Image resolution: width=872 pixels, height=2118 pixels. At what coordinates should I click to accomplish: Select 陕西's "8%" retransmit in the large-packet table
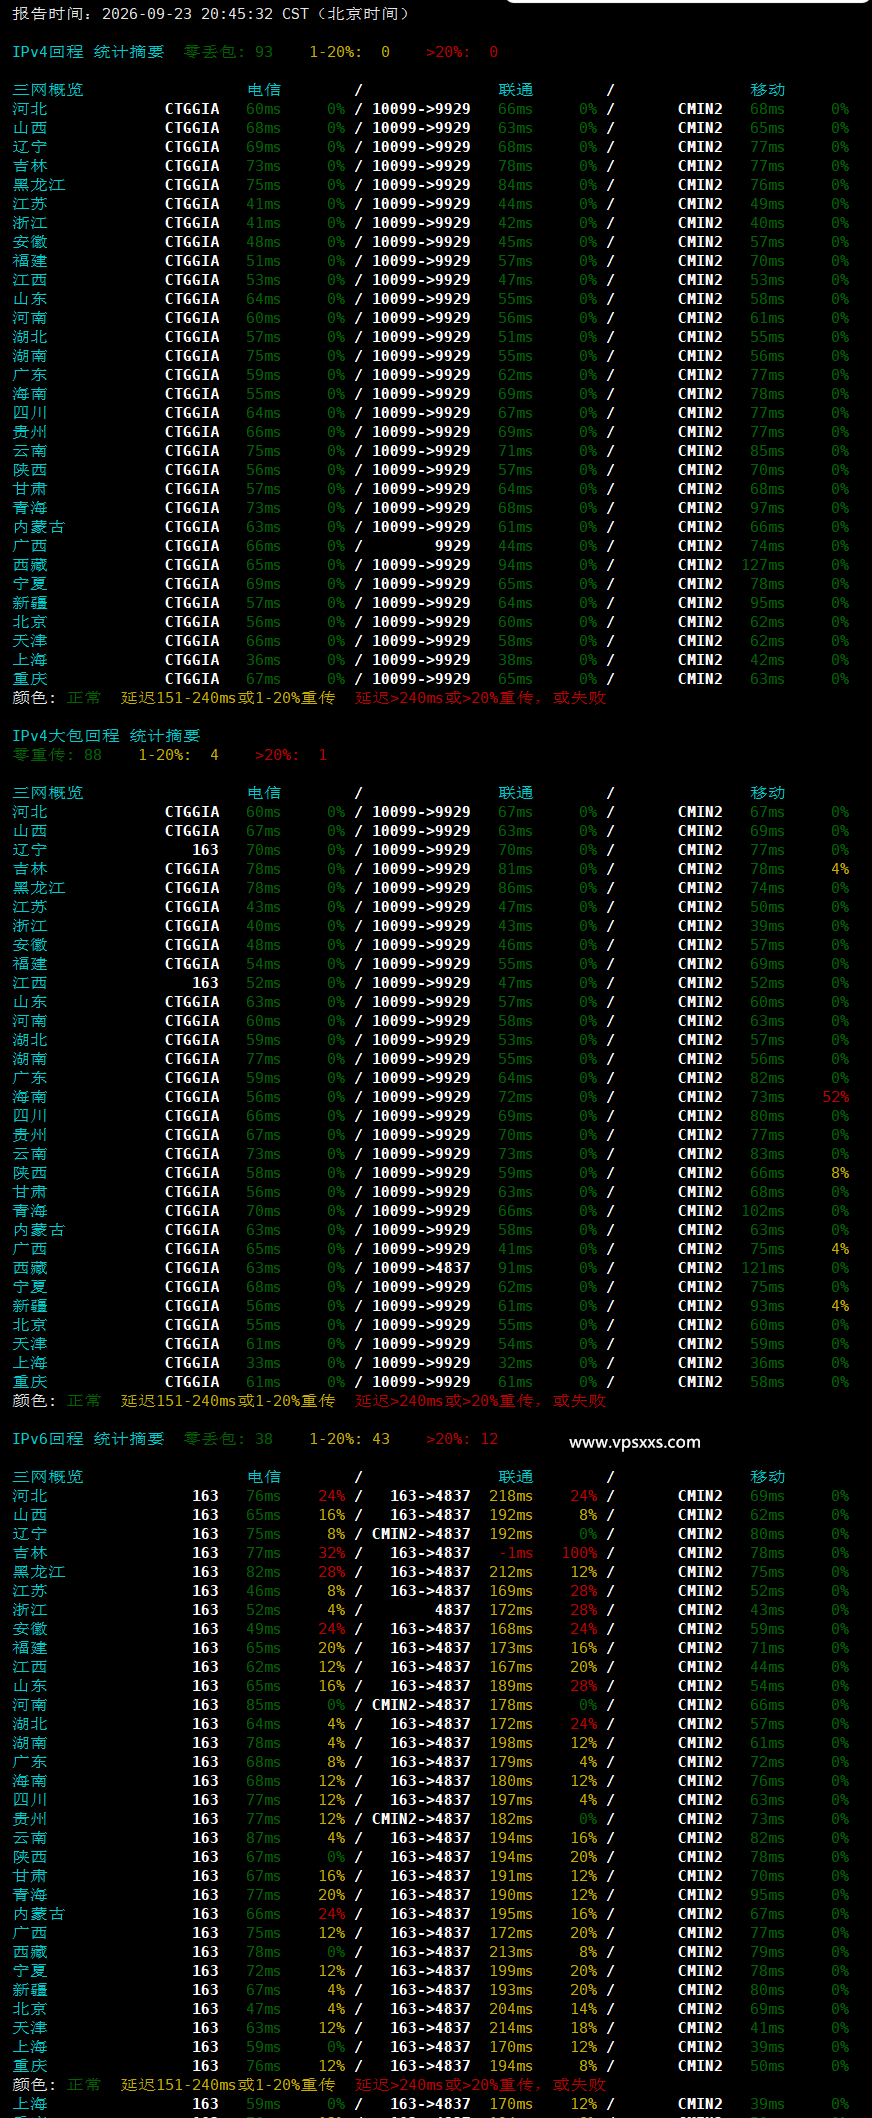pyautogui.click(x=840, y=1173)
